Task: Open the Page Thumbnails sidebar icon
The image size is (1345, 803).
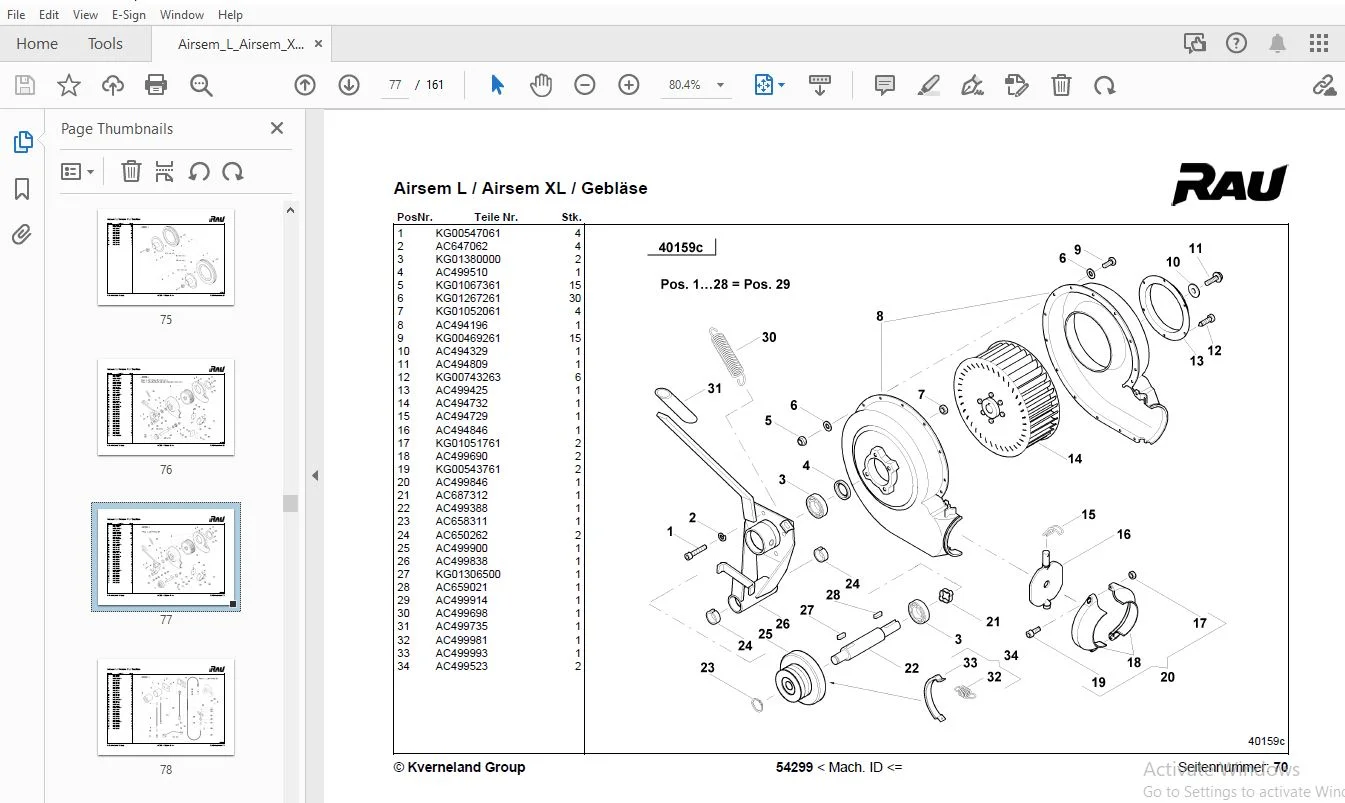Action: 23,142
